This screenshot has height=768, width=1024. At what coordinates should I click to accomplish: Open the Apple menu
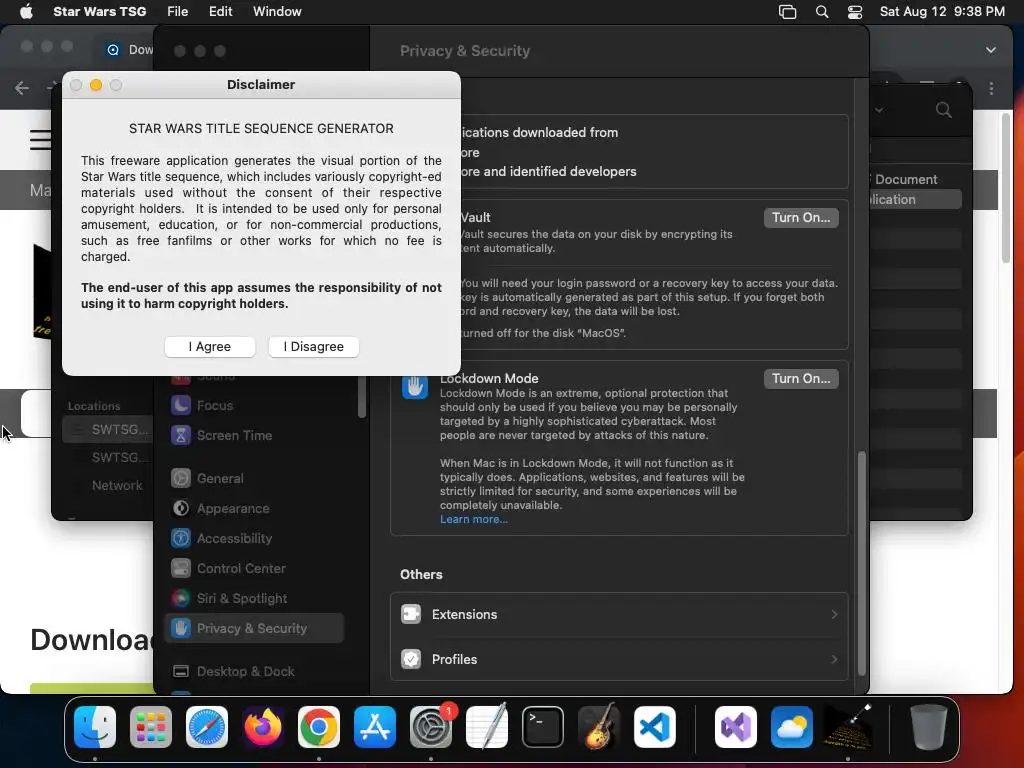click(x=26, y=12)
